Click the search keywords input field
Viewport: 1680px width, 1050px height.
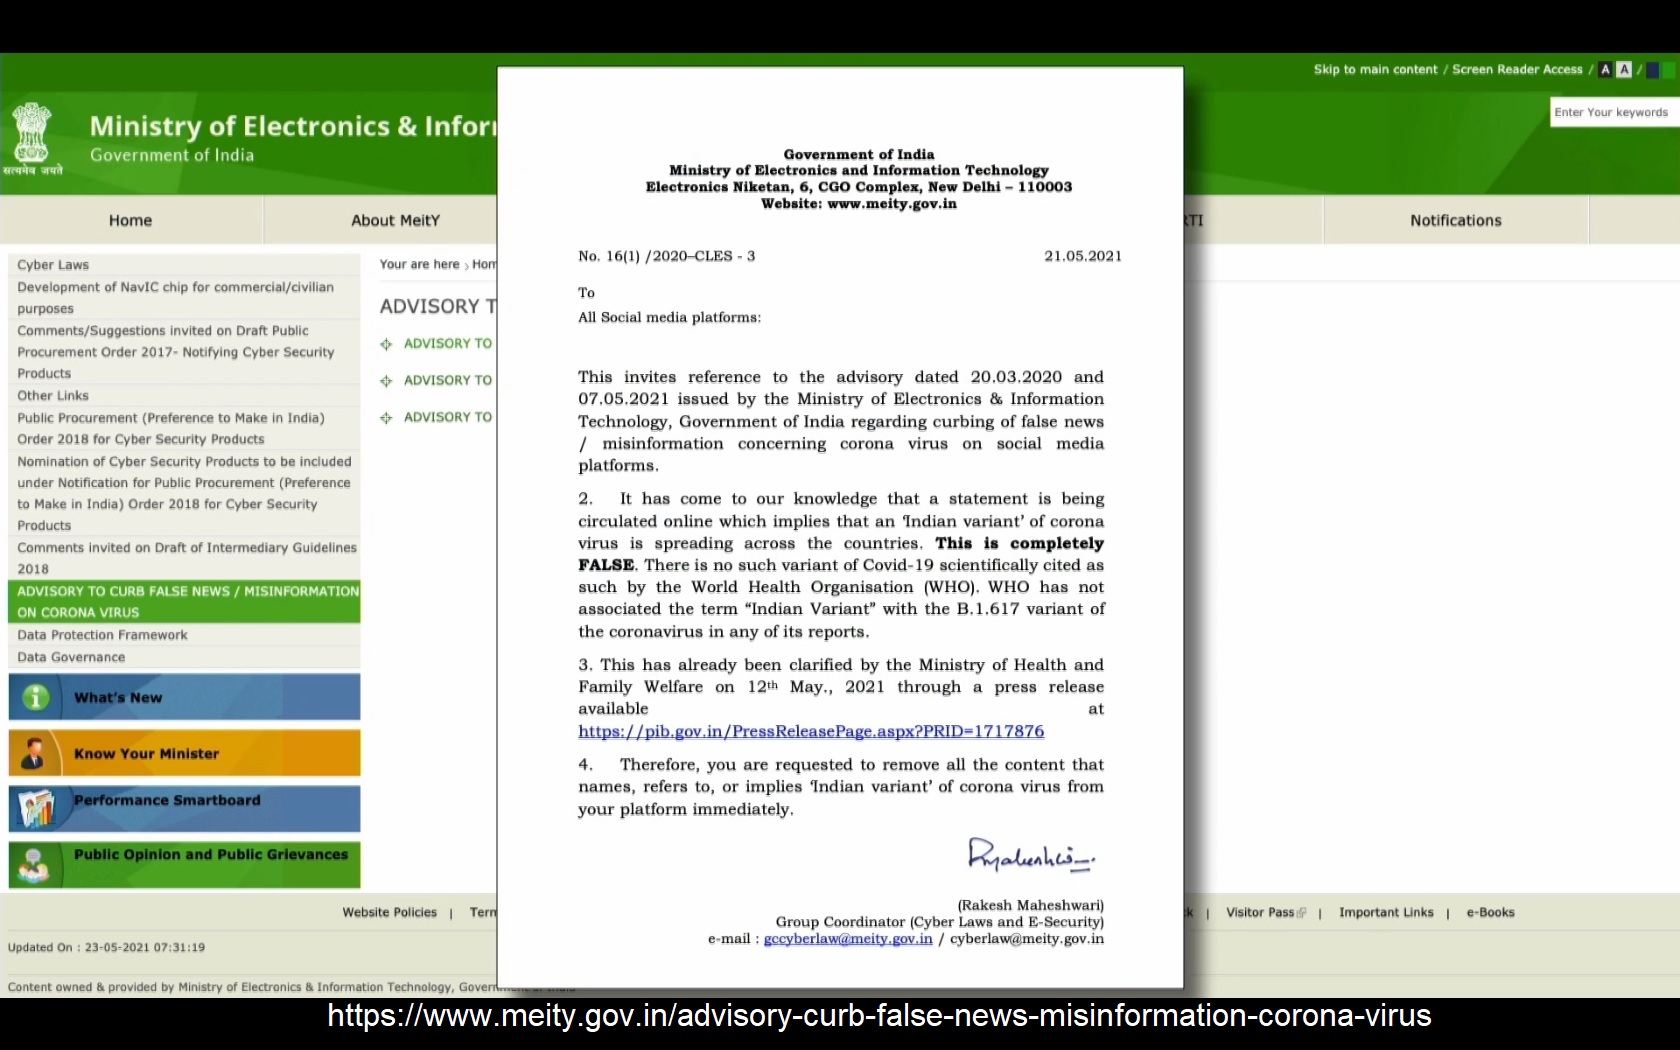click(x=1612, y=112)
